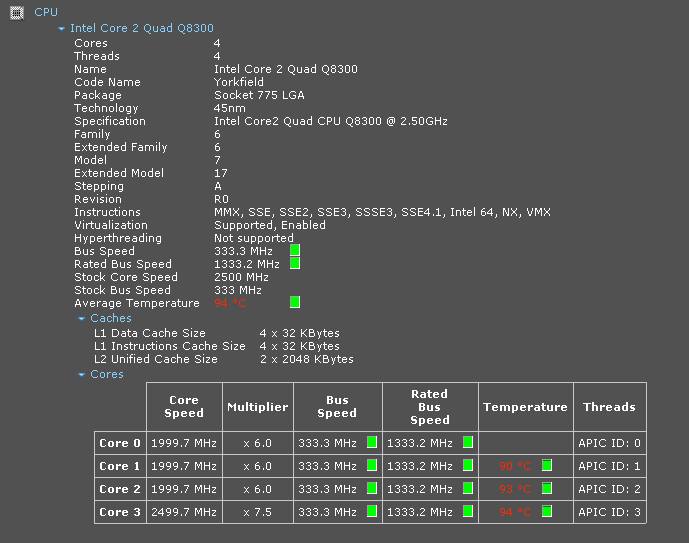Click green graph indicator next to Bus Speed 333.3 MHz
This screenshot has width=689, height=543.
[295, 250]
